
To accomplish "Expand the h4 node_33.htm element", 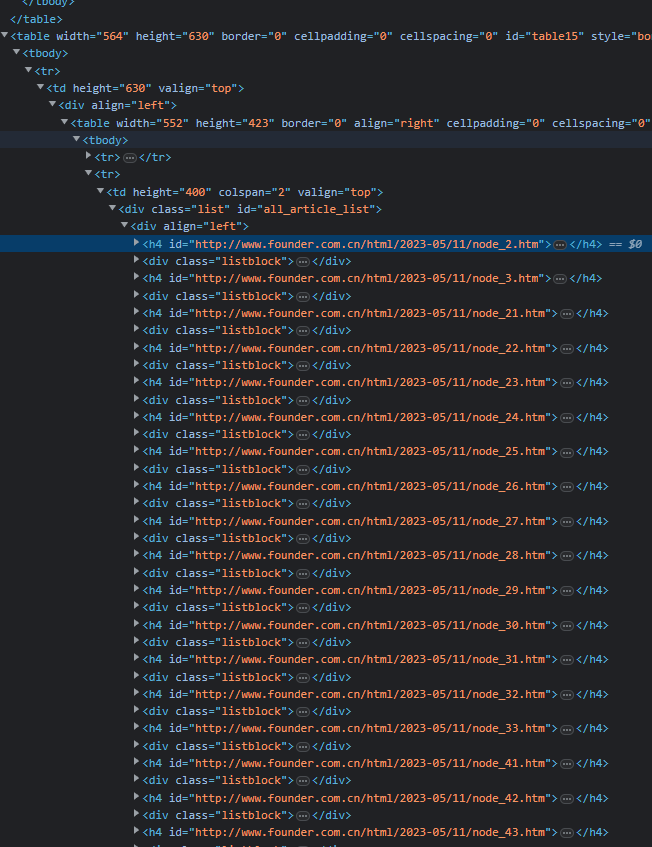I will (x=137, y=728).
